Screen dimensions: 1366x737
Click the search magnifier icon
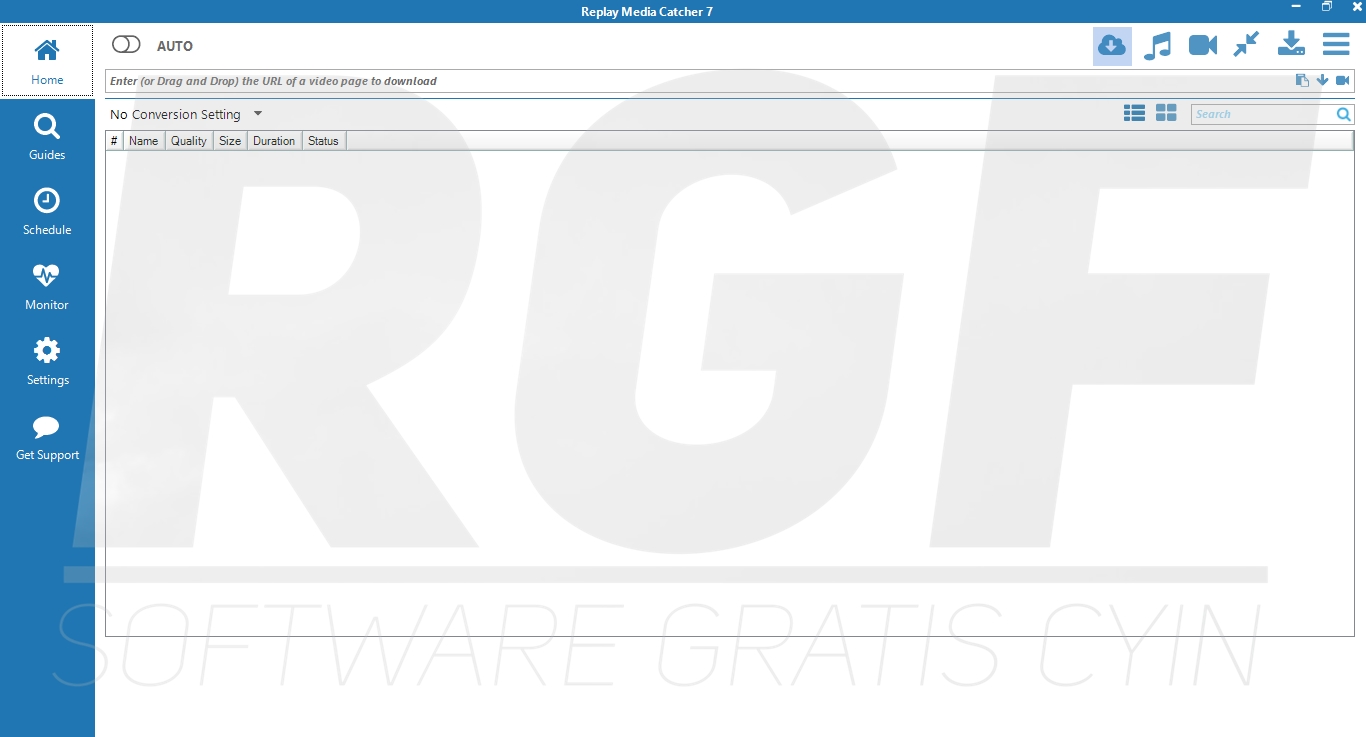1344,114
